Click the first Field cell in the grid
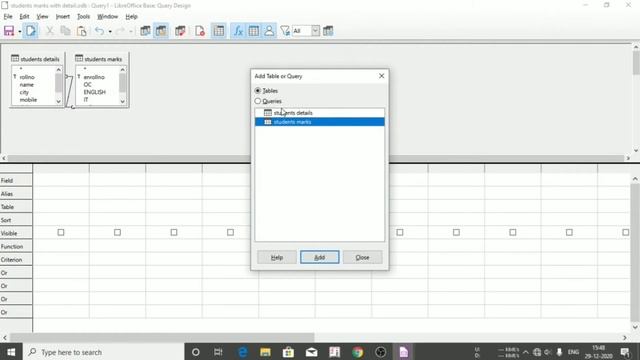The width and height of the screenshot is (640, 360). (x=61, y=180)
